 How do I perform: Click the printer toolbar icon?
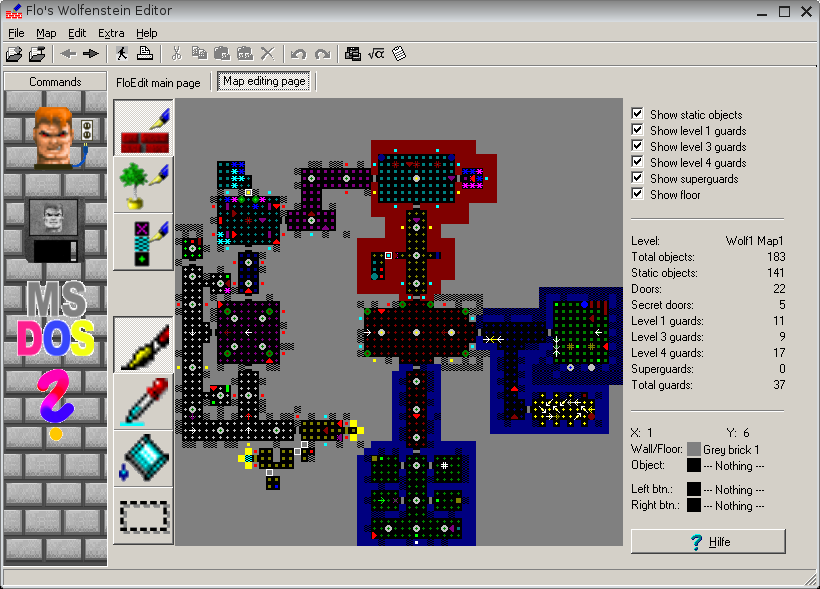tap(145, 53)
